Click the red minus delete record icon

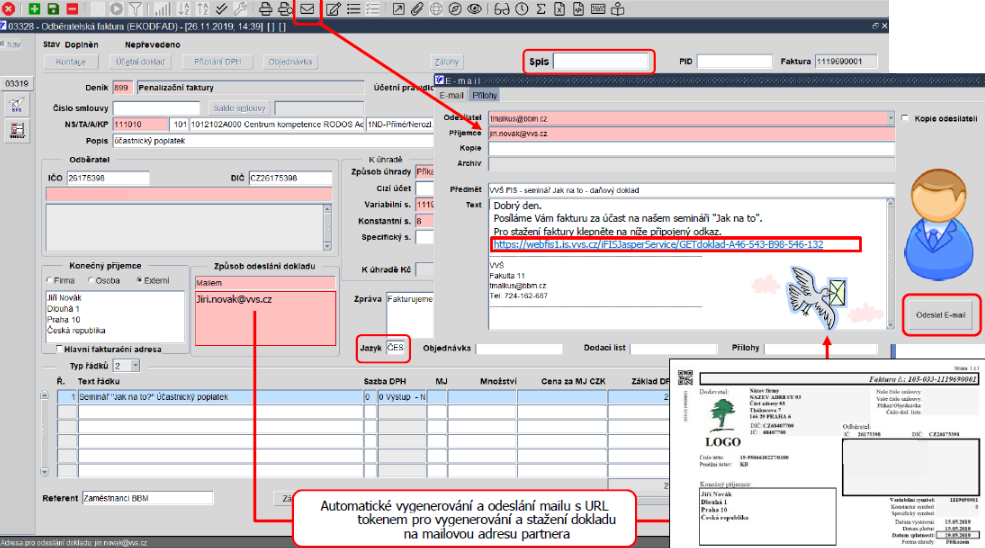tap(72, 9)
